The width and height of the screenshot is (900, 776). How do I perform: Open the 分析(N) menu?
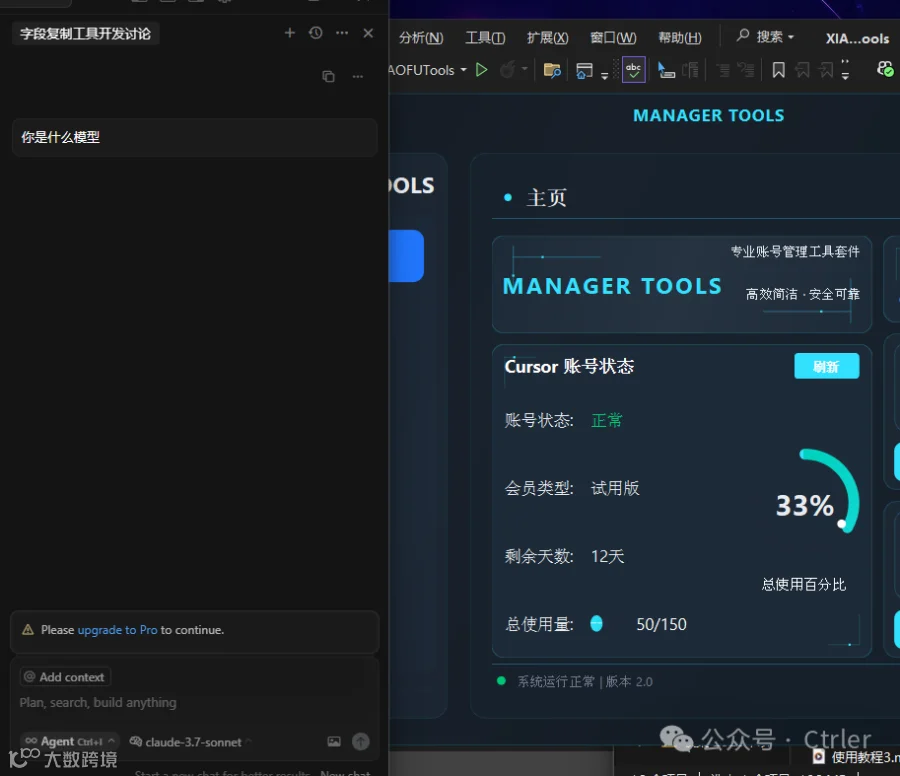point(421,38)
